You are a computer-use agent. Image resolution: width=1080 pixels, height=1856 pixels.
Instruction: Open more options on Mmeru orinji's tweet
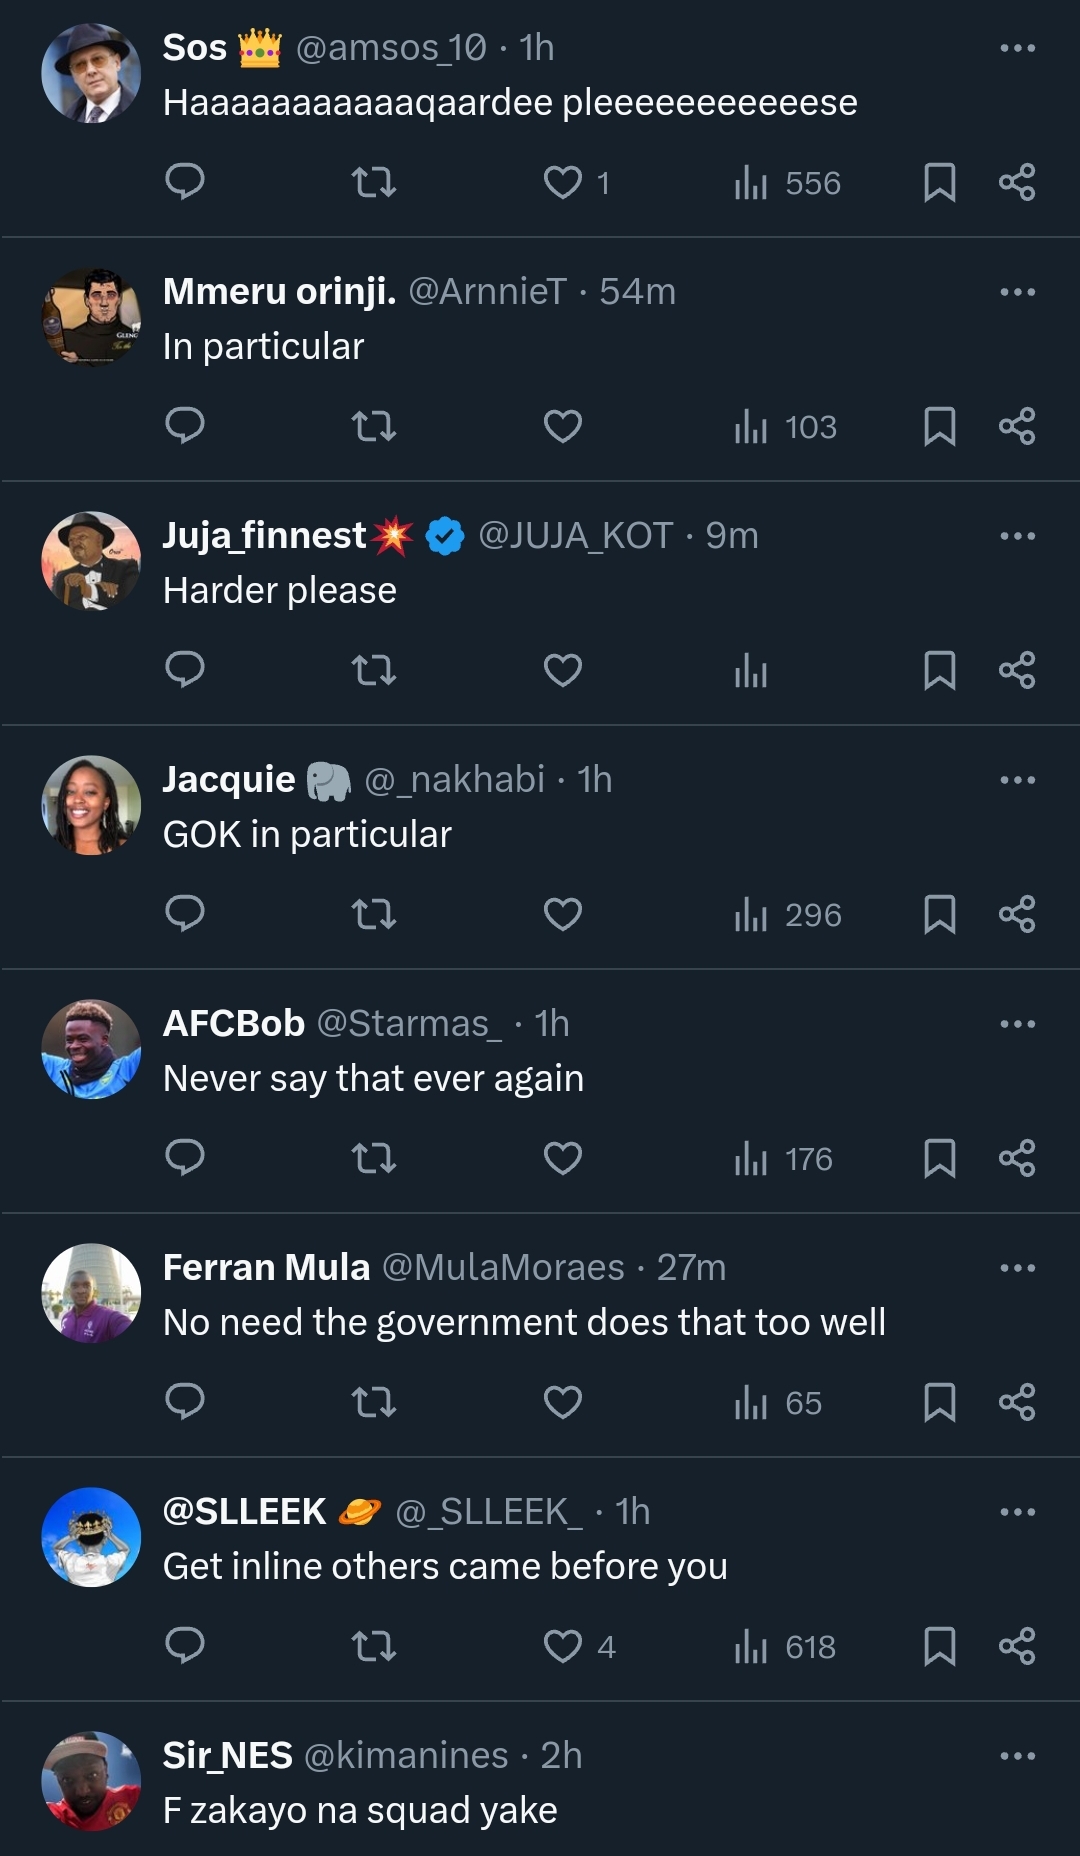[1017, 292]
